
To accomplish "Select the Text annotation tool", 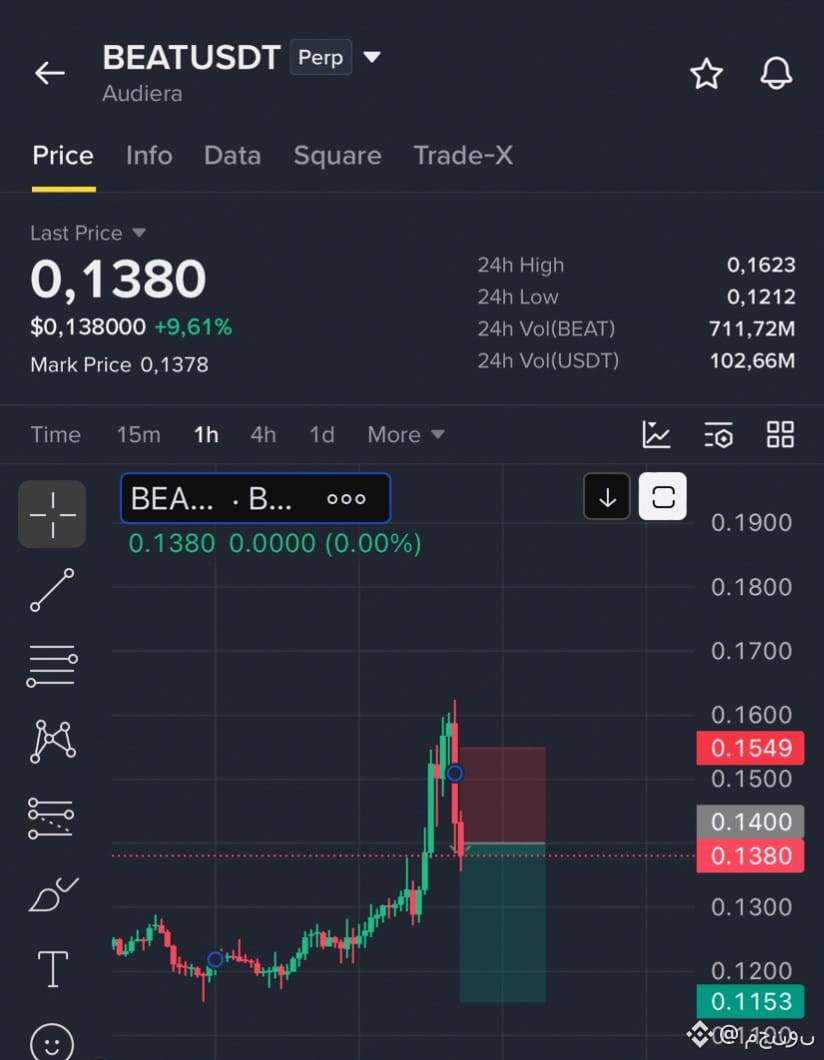I will 52,969.
